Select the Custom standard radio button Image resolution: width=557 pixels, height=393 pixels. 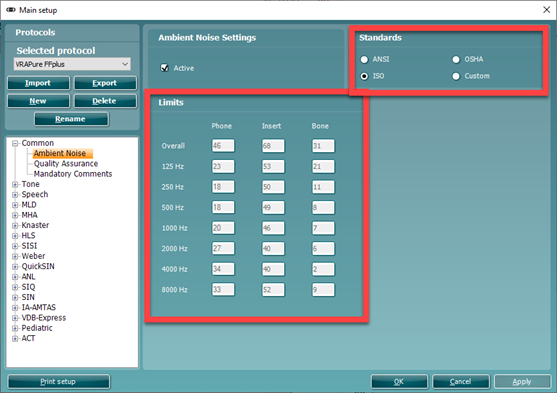point(456,76)
